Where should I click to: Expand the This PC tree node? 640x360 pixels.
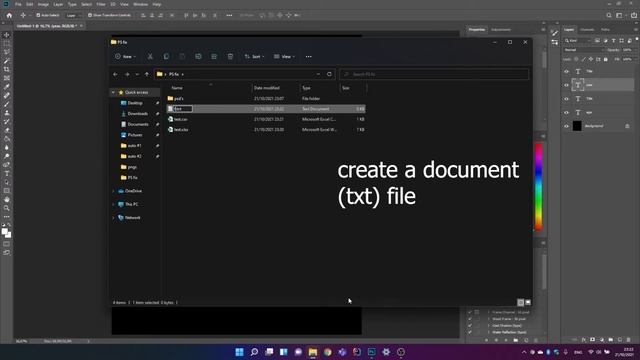(113, 204)
